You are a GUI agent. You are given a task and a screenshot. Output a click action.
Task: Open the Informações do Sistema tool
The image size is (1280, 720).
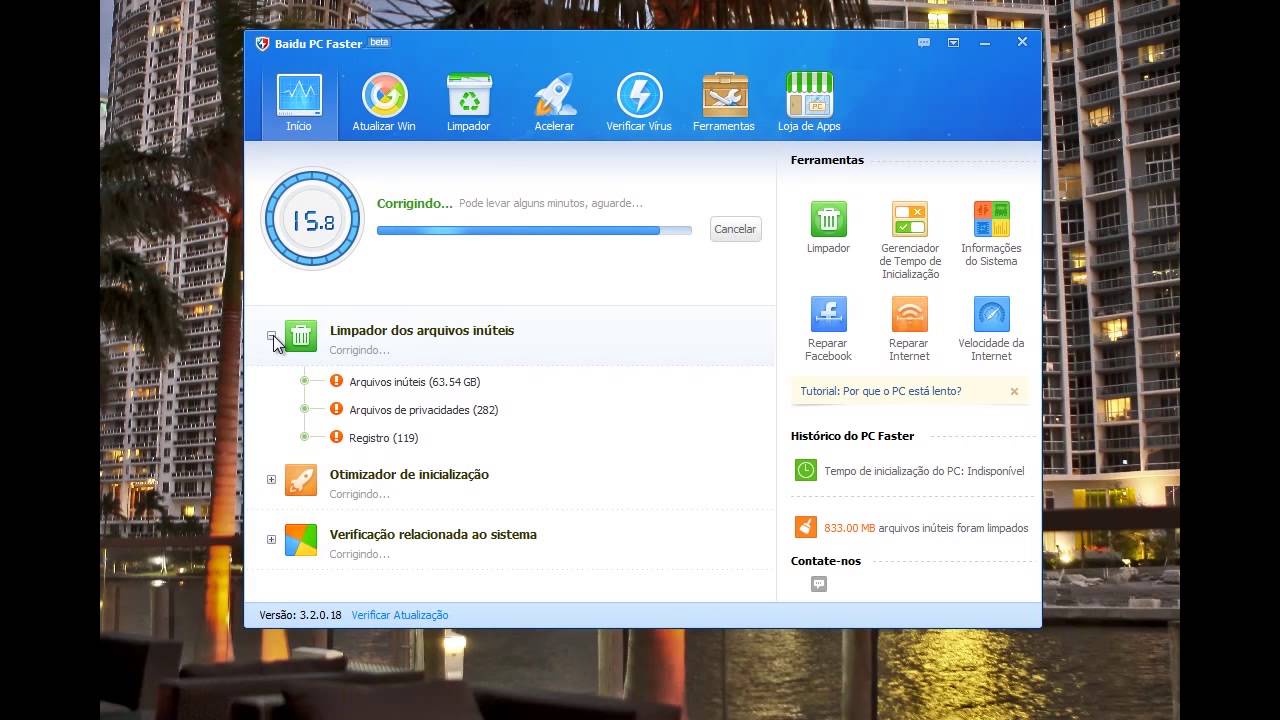click(991, 234)
